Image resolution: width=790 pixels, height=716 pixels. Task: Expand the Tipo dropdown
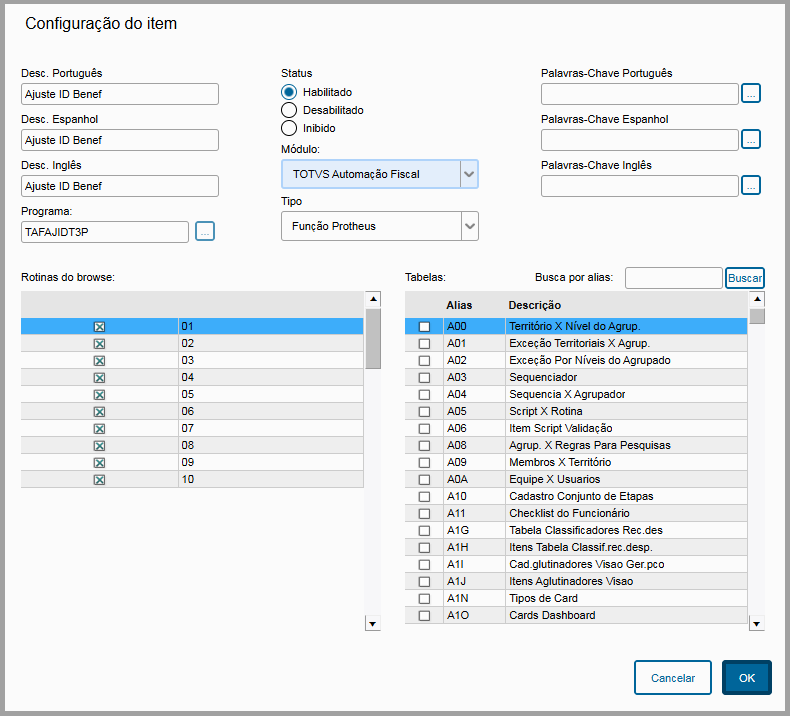click(469, 227)
